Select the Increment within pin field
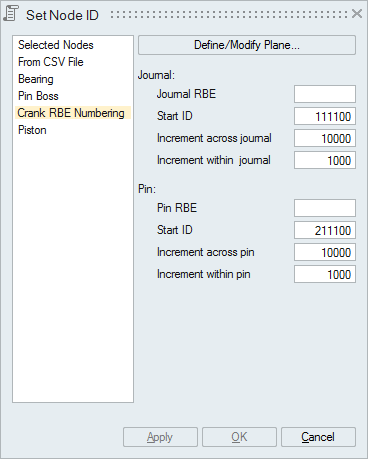This screenshot has height=459, width=368. pyautogui.click(x=325, y=274)
